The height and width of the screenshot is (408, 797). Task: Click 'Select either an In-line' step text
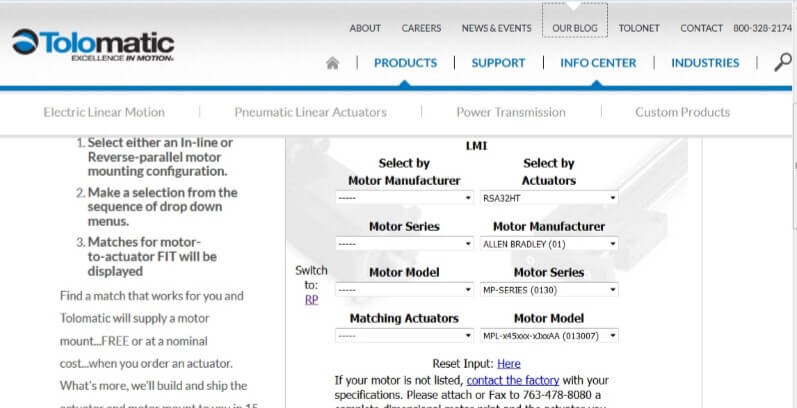[x=160, y=156]
